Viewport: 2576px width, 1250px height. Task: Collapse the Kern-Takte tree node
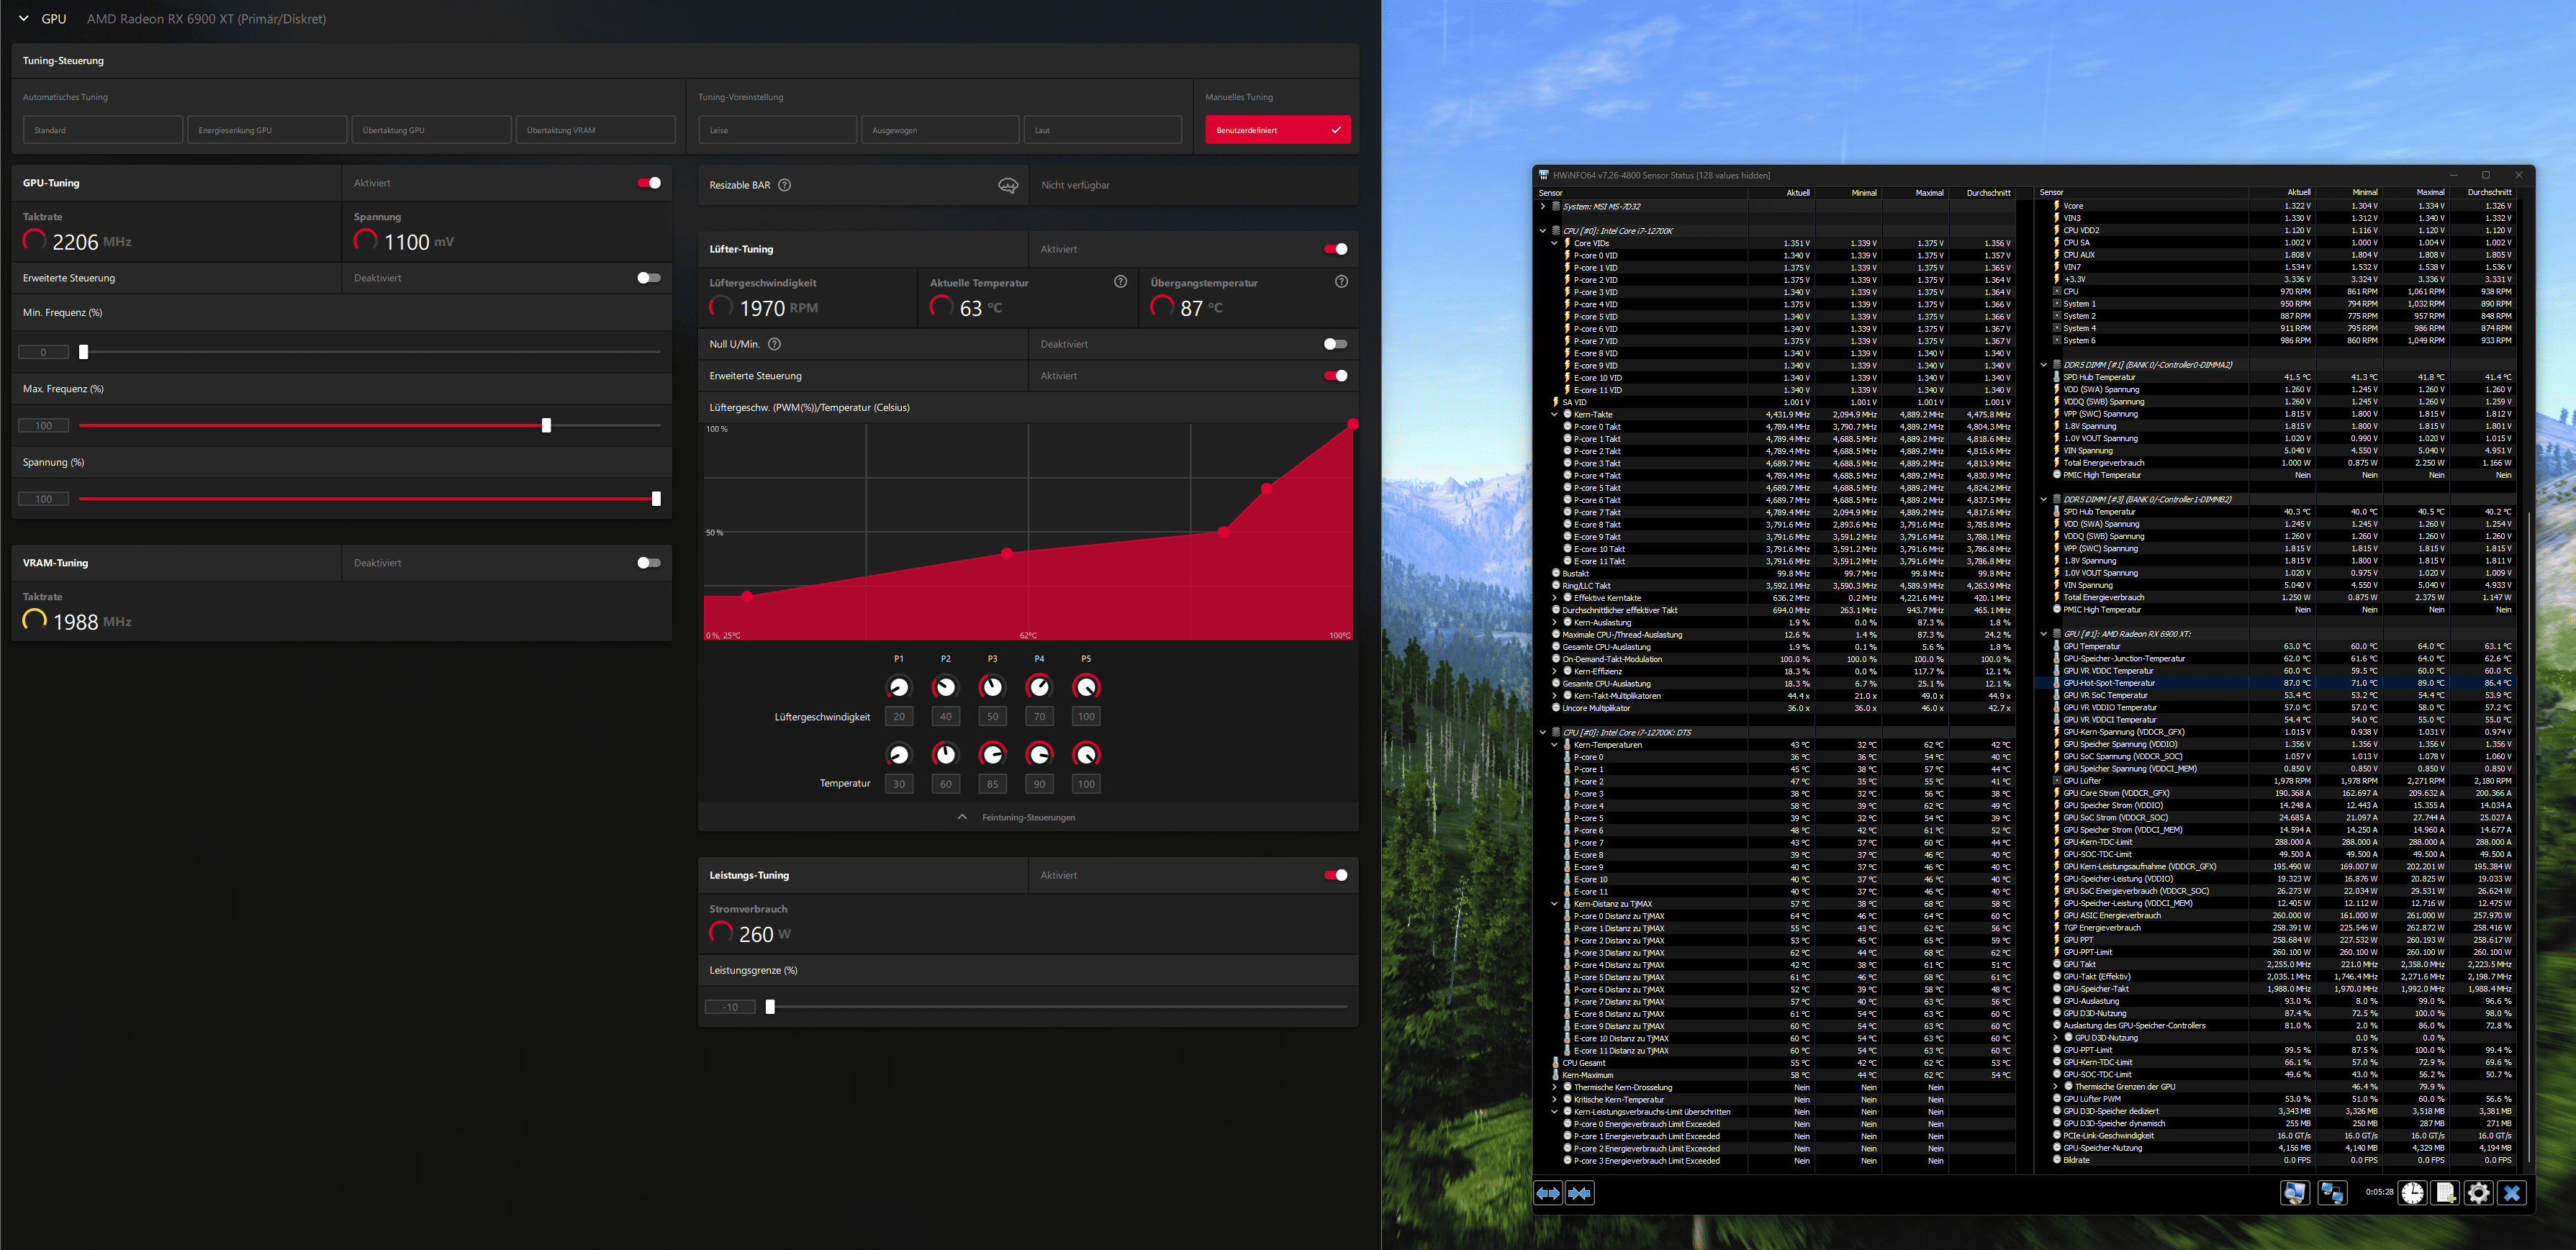coord(1554,414)
